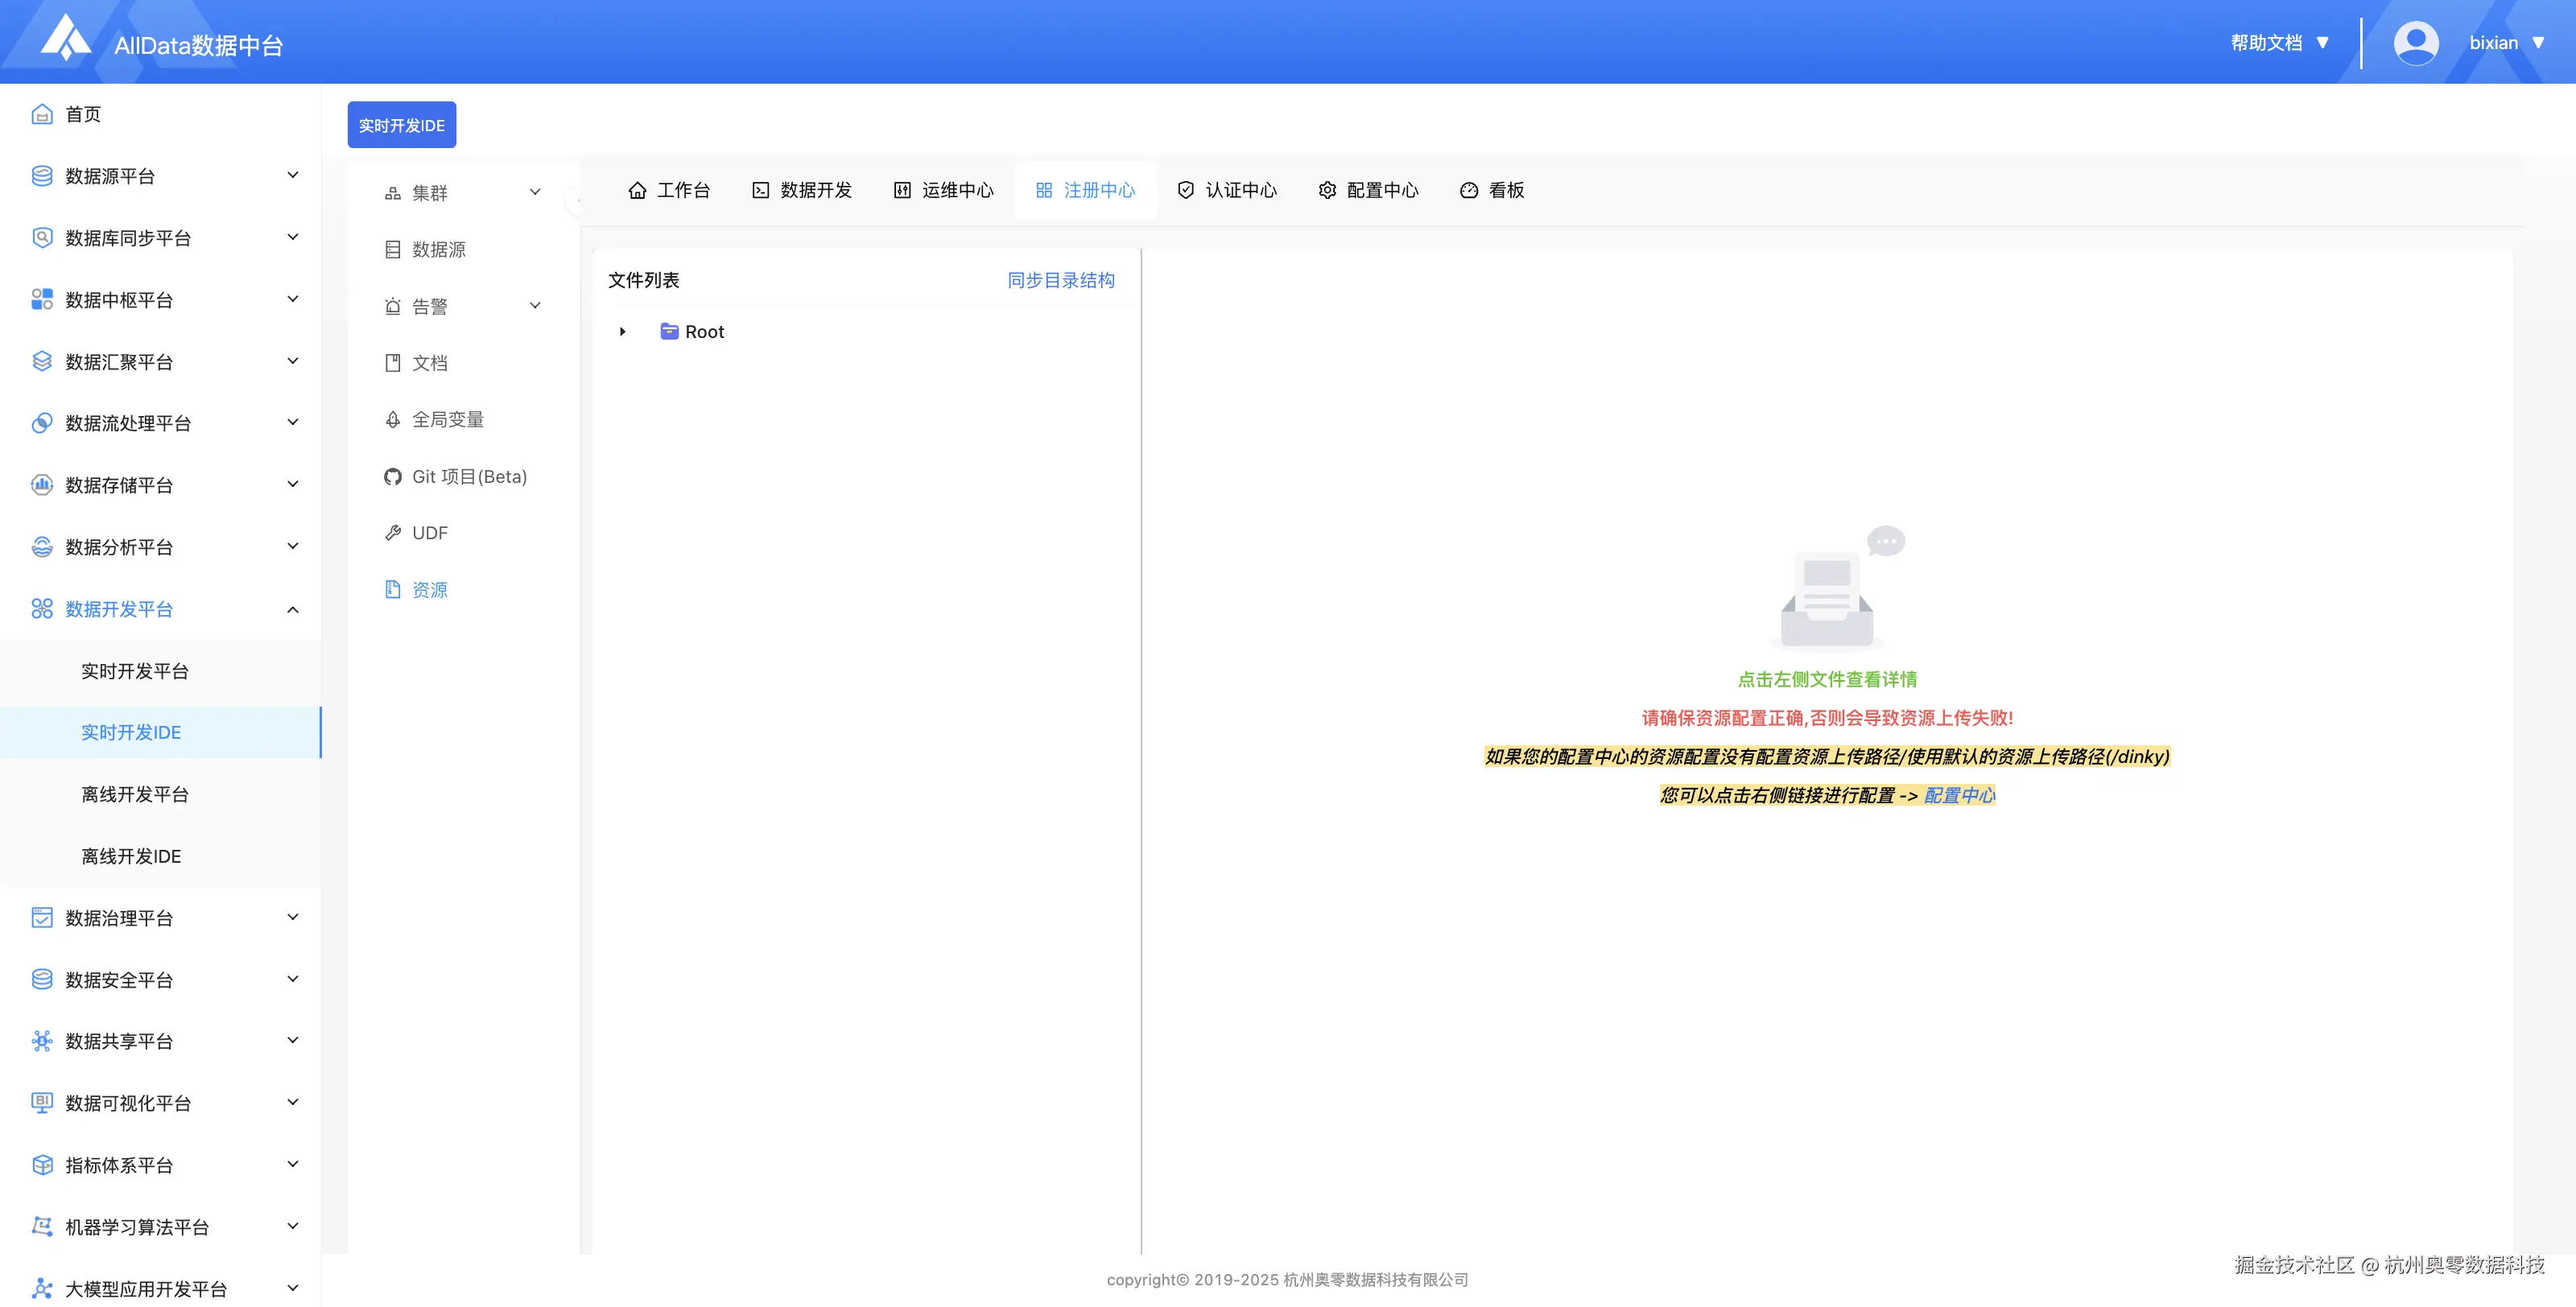The image size is (2576, 1307).
Task: Click the 全局变量 rocket icon
Action: [x=392, y=420]
